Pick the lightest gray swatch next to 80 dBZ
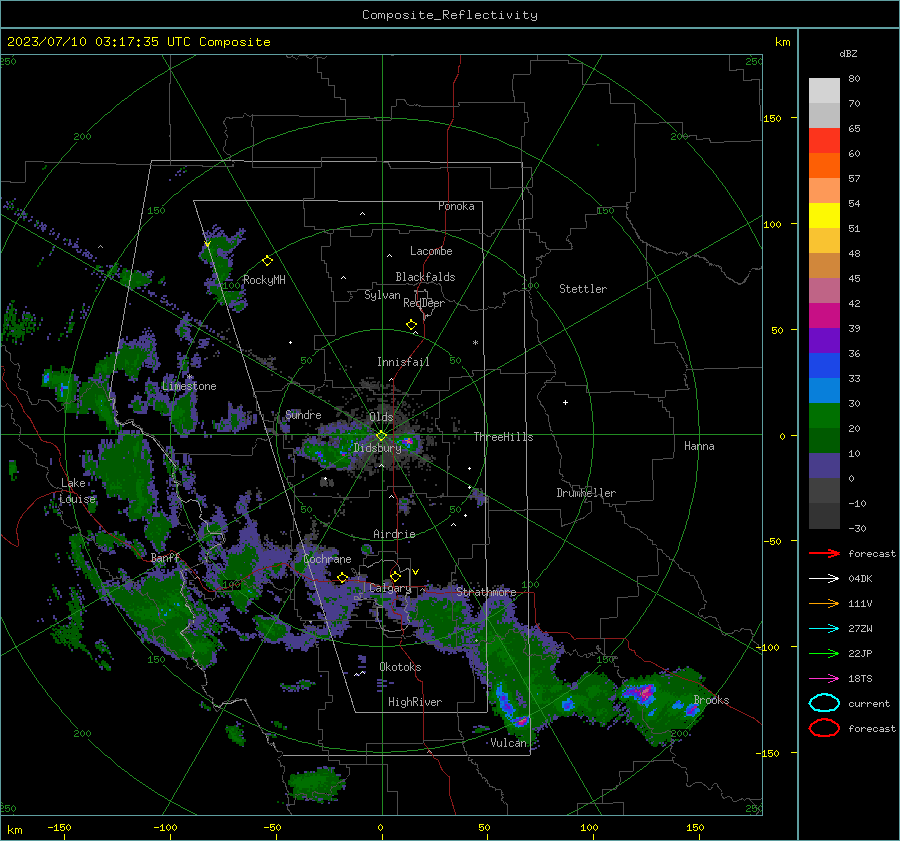The image size is (900, 841). click(x=824, y=91)
